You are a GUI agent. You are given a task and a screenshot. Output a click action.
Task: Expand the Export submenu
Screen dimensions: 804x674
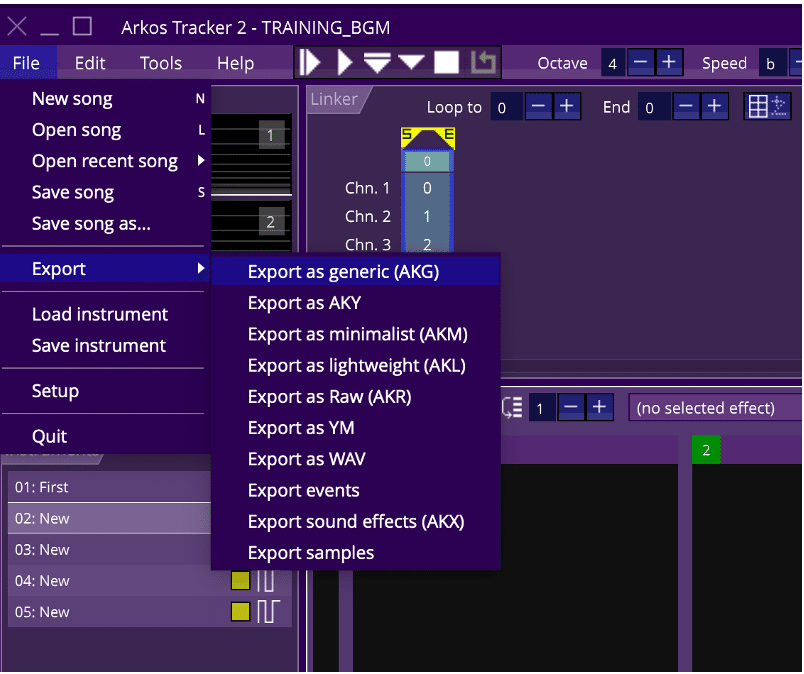point(105,269)
